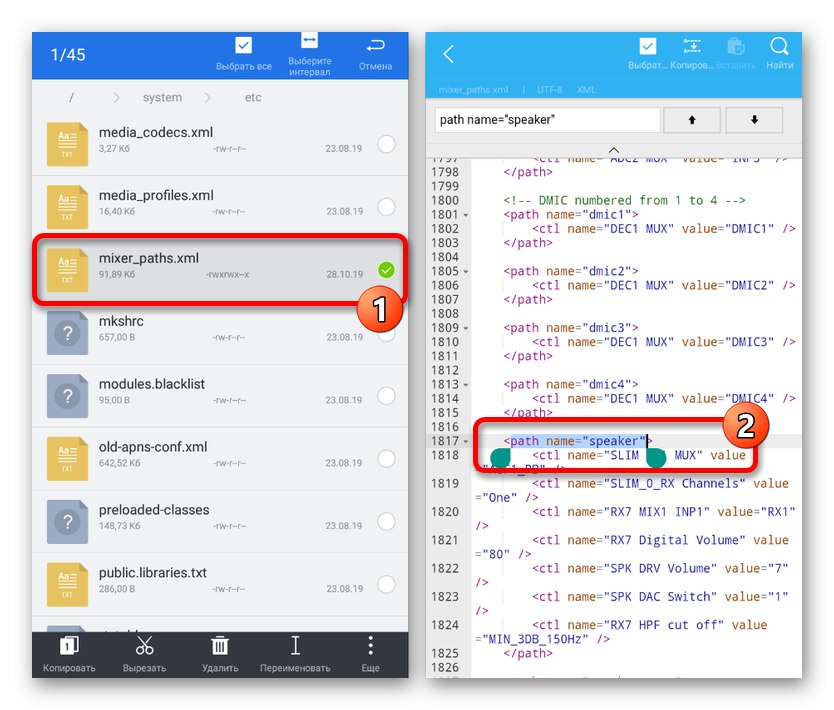Select the modules.blacklist radio circle
Screen dimensions: 834x710
(x=386, y=396)
